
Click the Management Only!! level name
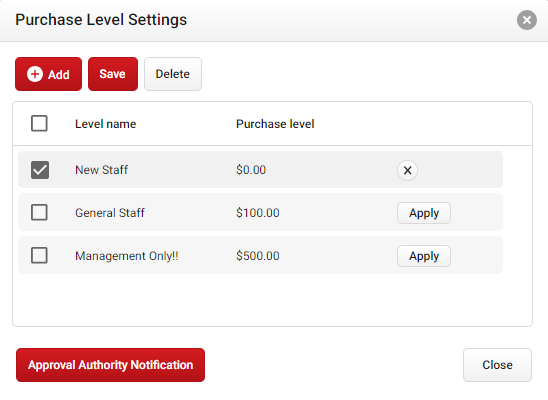[x=127, y=256]
